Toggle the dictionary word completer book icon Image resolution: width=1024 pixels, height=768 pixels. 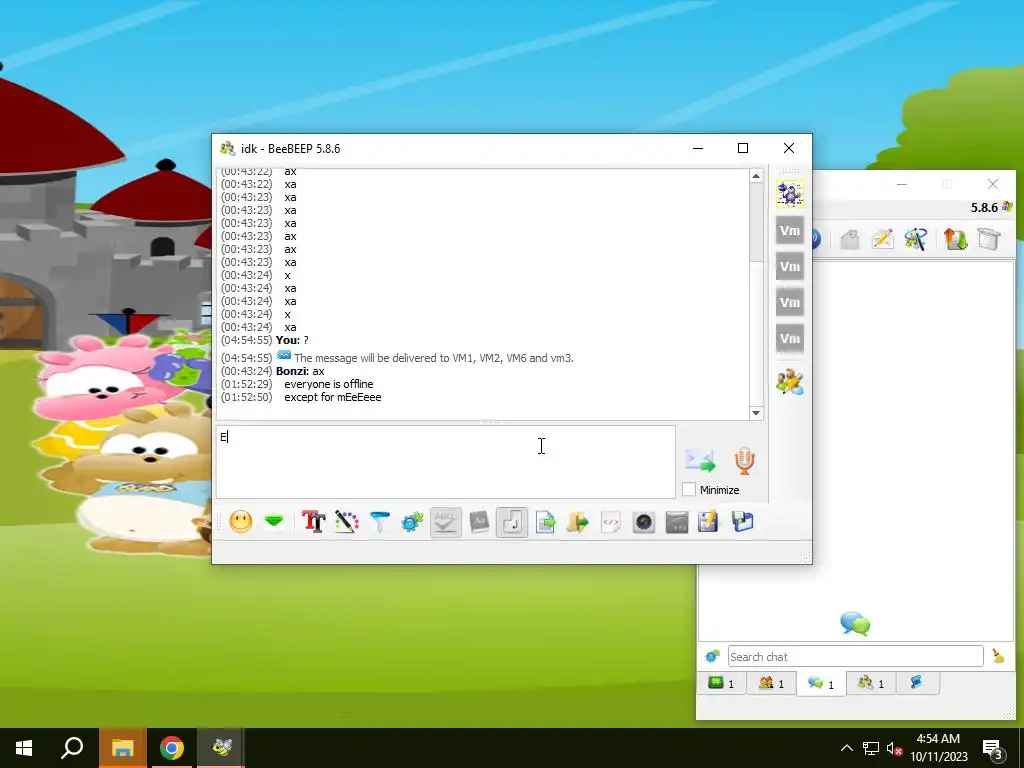(479, 522)
